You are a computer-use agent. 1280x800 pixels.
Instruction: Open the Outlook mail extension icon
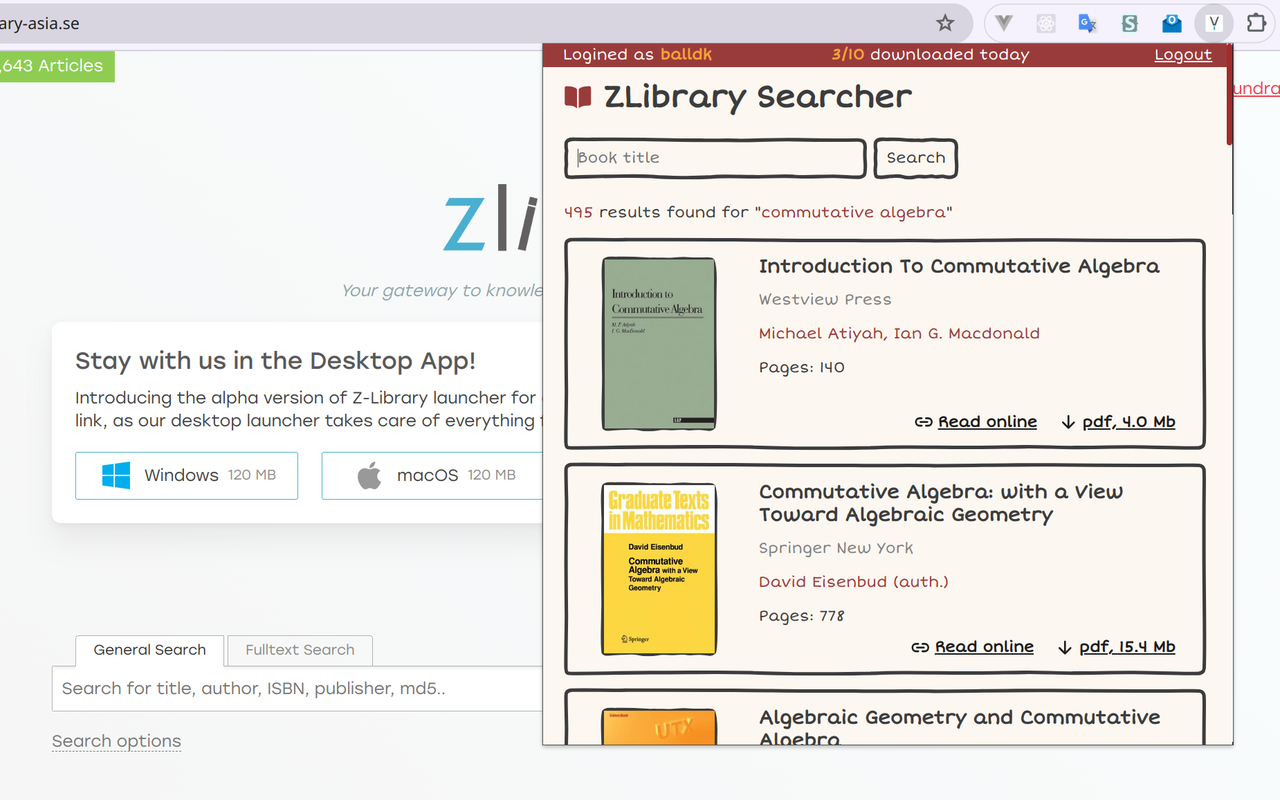(1171, 22)
